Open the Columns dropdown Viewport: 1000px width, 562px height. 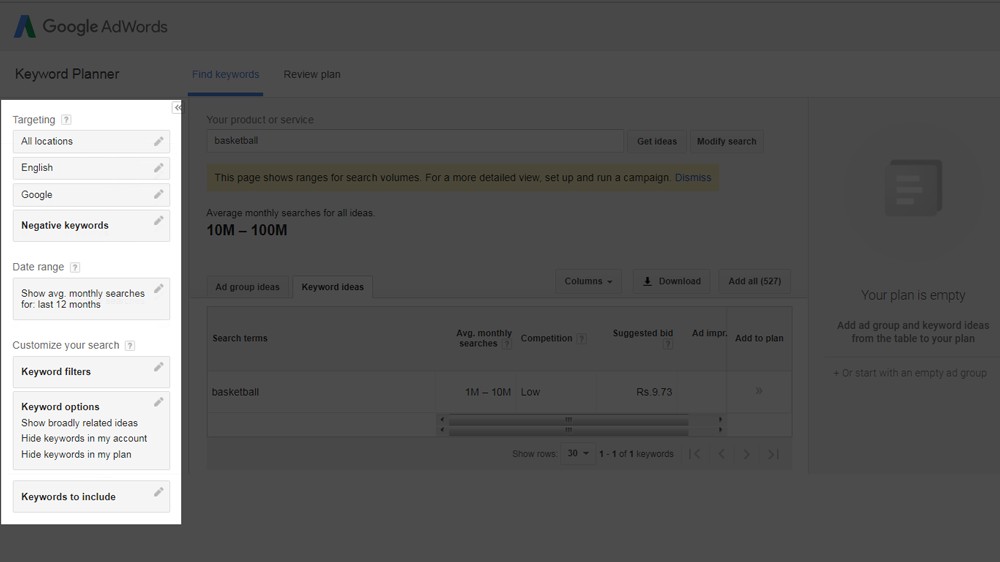tap(588, 281)
